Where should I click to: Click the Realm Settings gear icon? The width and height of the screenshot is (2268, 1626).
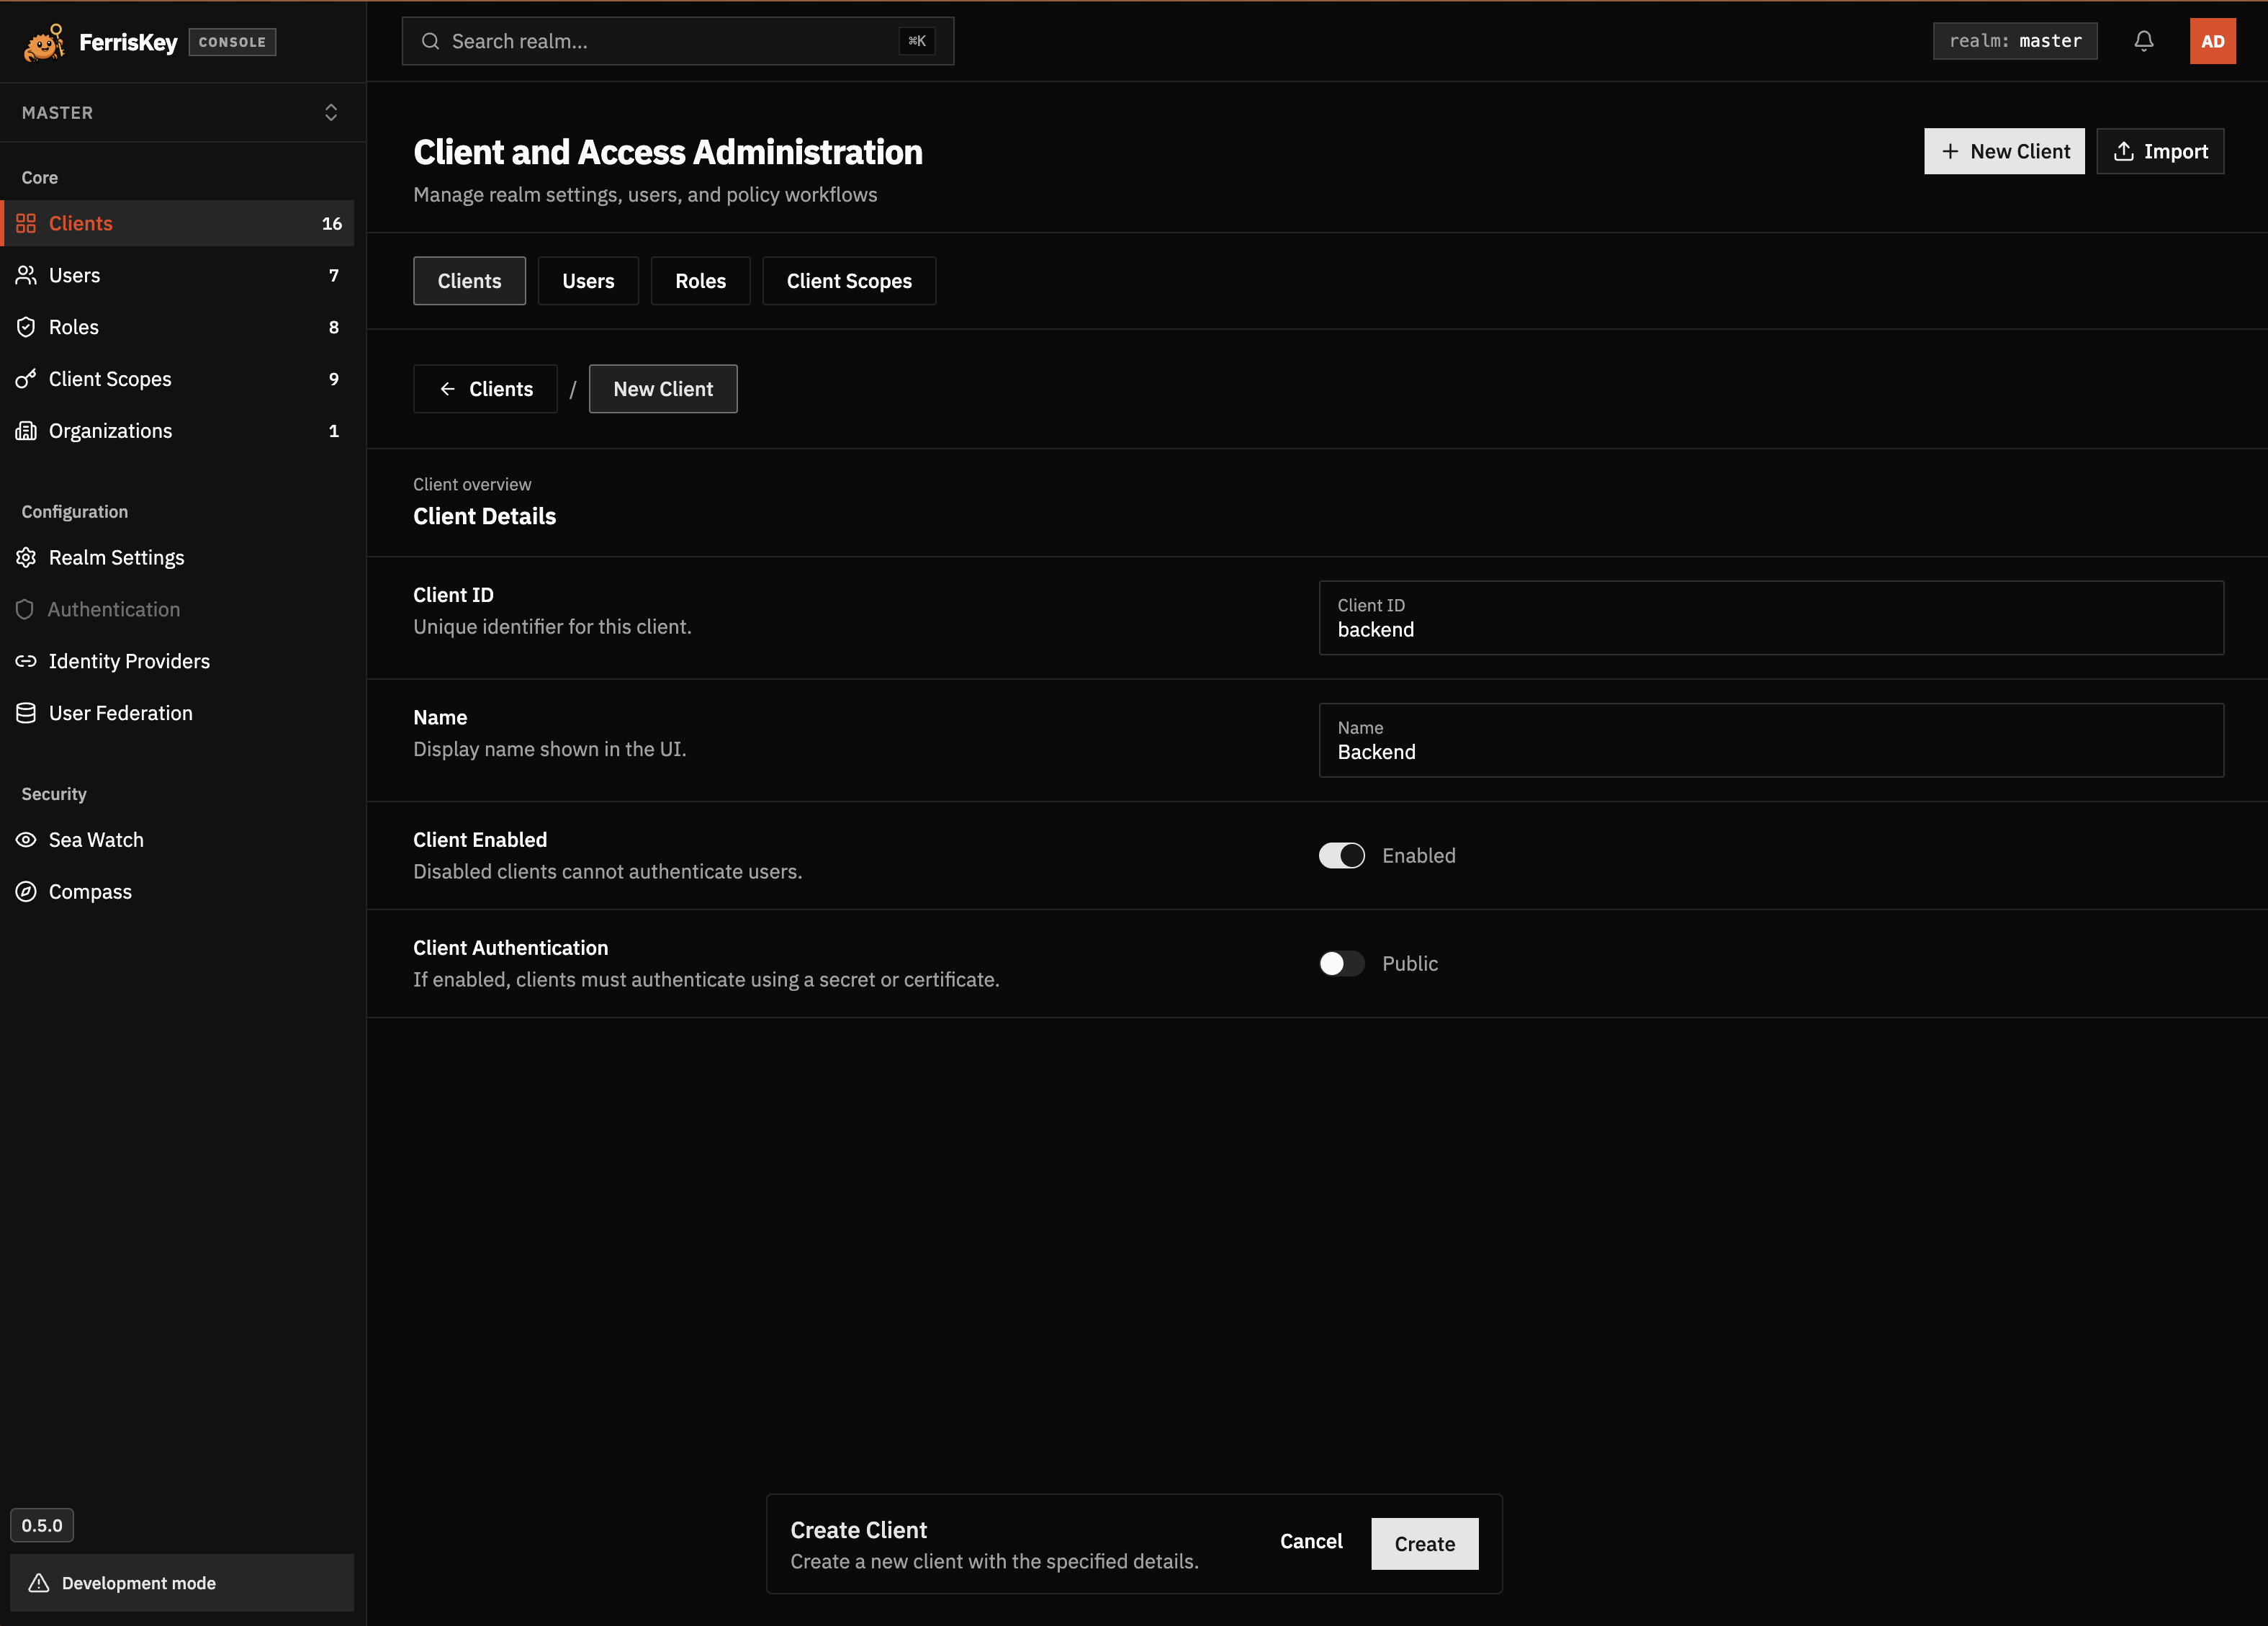[x=26, y=557]
